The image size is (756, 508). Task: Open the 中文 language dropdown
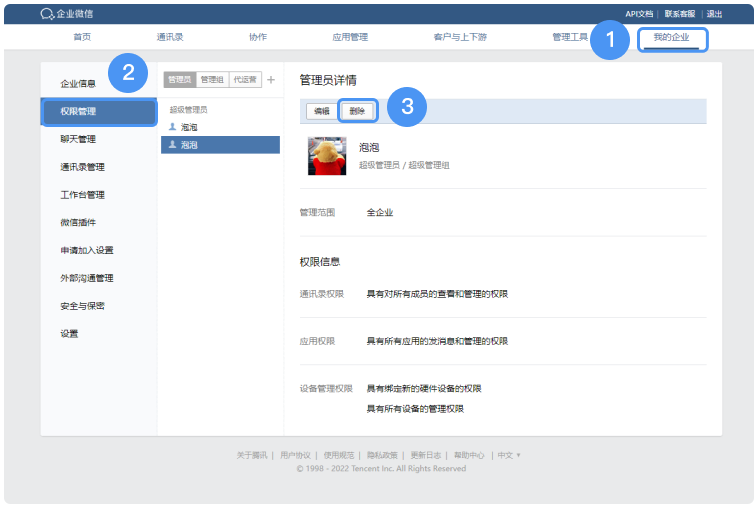click(509, 455)
